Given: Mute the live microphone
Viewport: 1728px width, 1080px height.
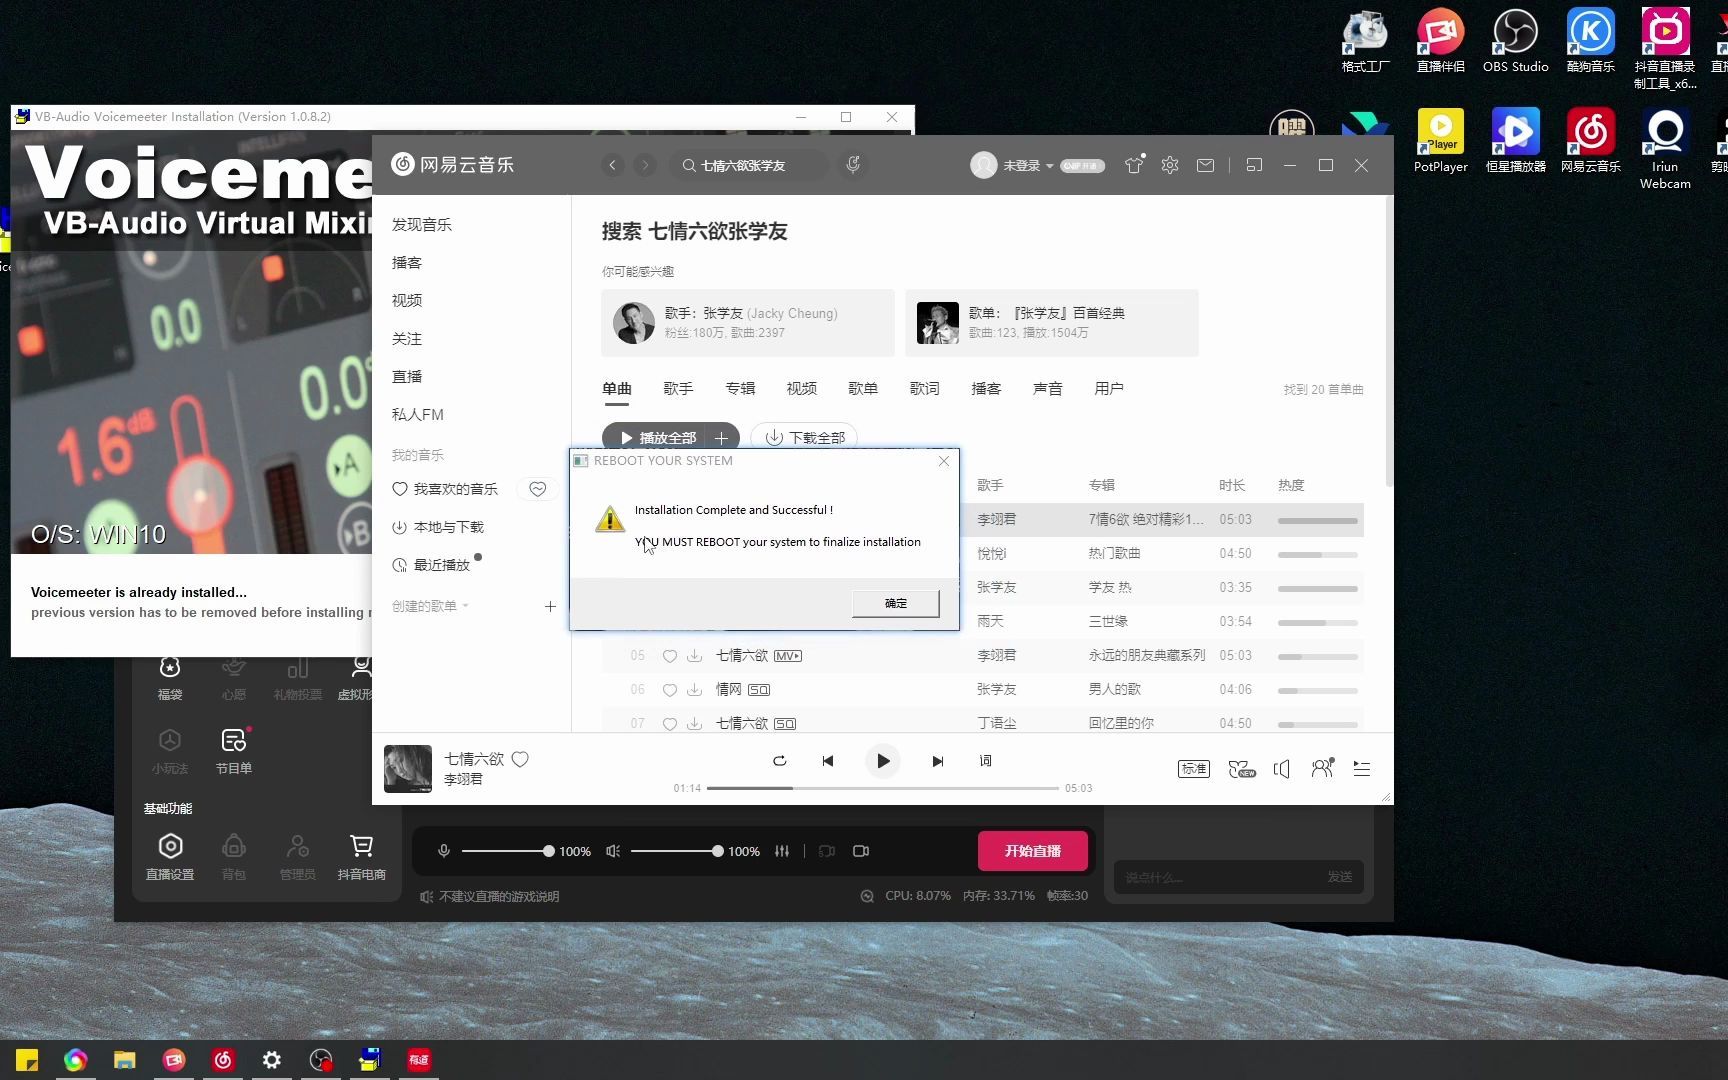Looking at the screenshot, I should tap(444, 851).
